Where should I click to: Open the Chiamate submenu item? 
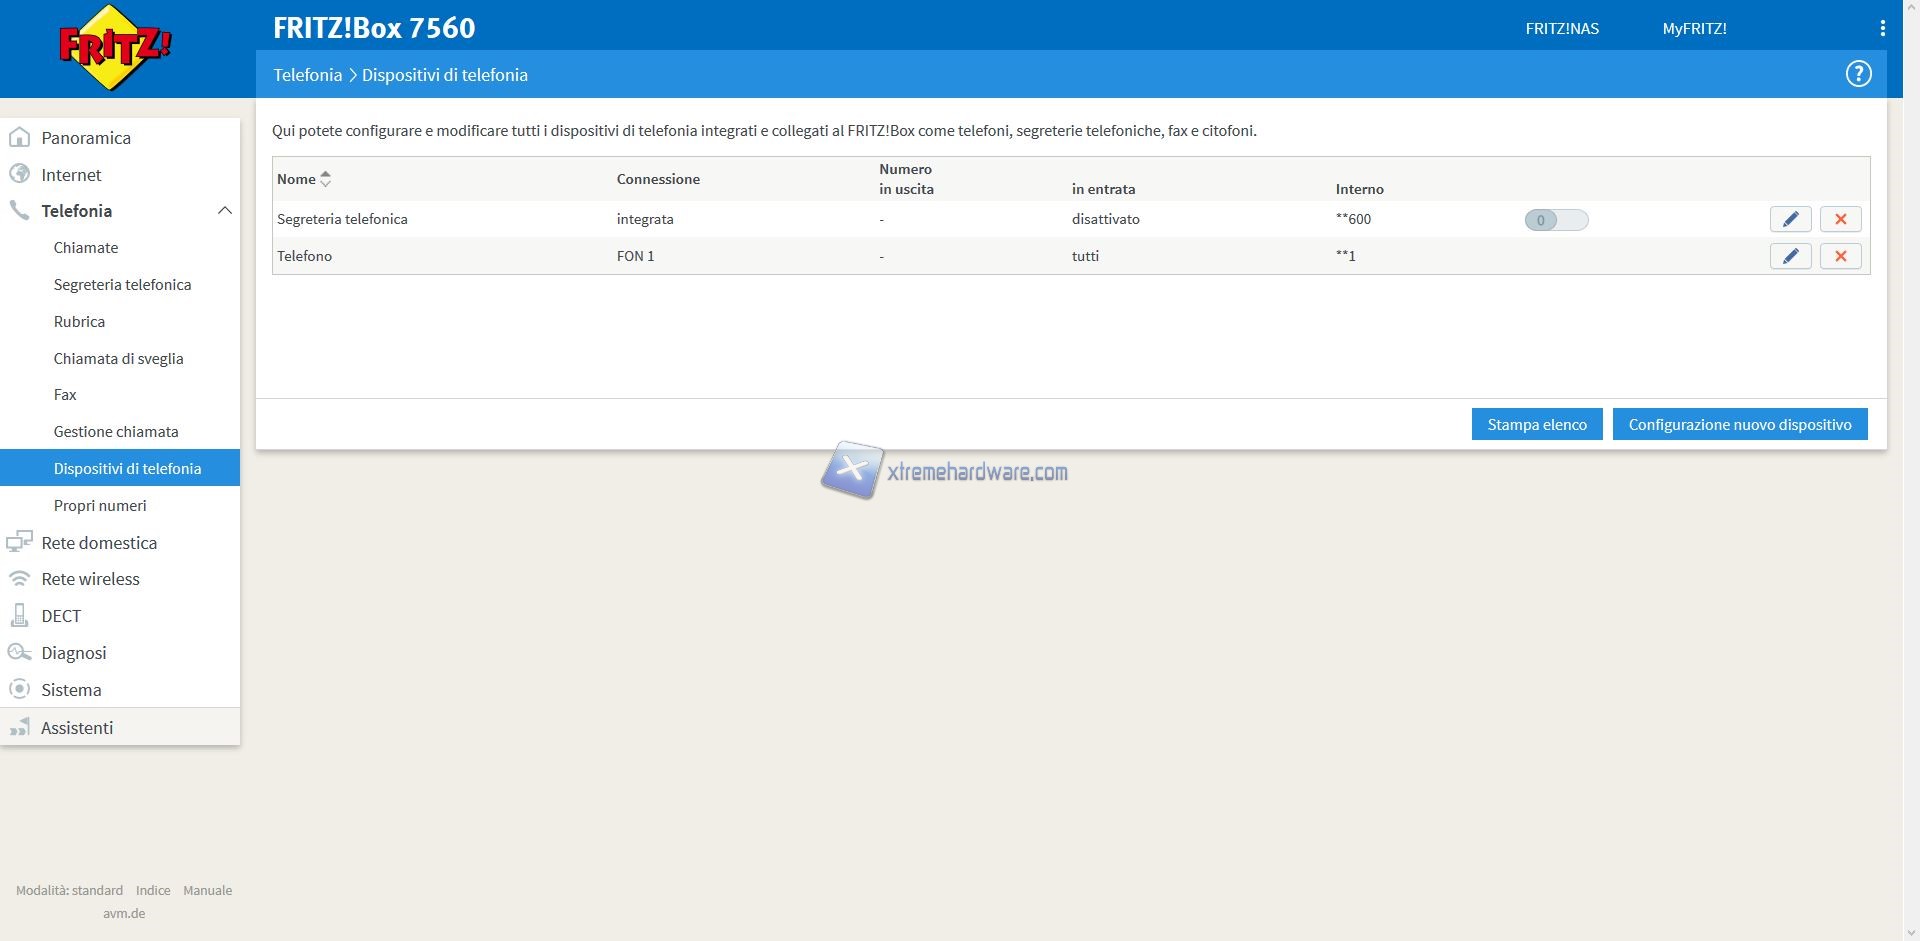coord(86,248)
